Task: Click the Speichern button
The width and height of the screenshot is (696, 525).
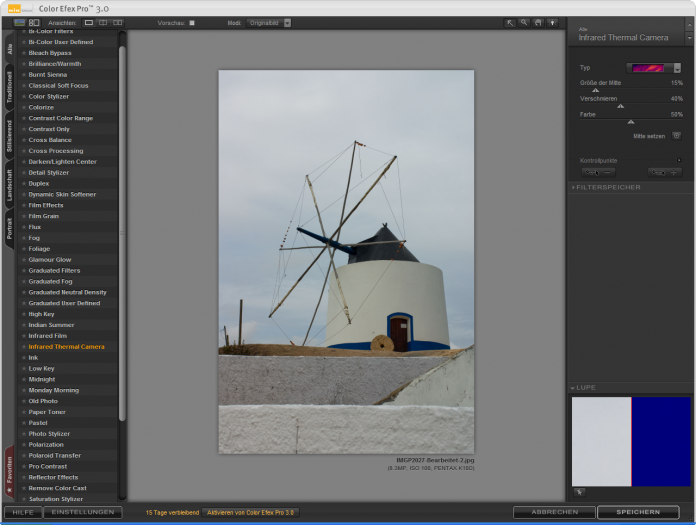Action: (x=637, y=512)
